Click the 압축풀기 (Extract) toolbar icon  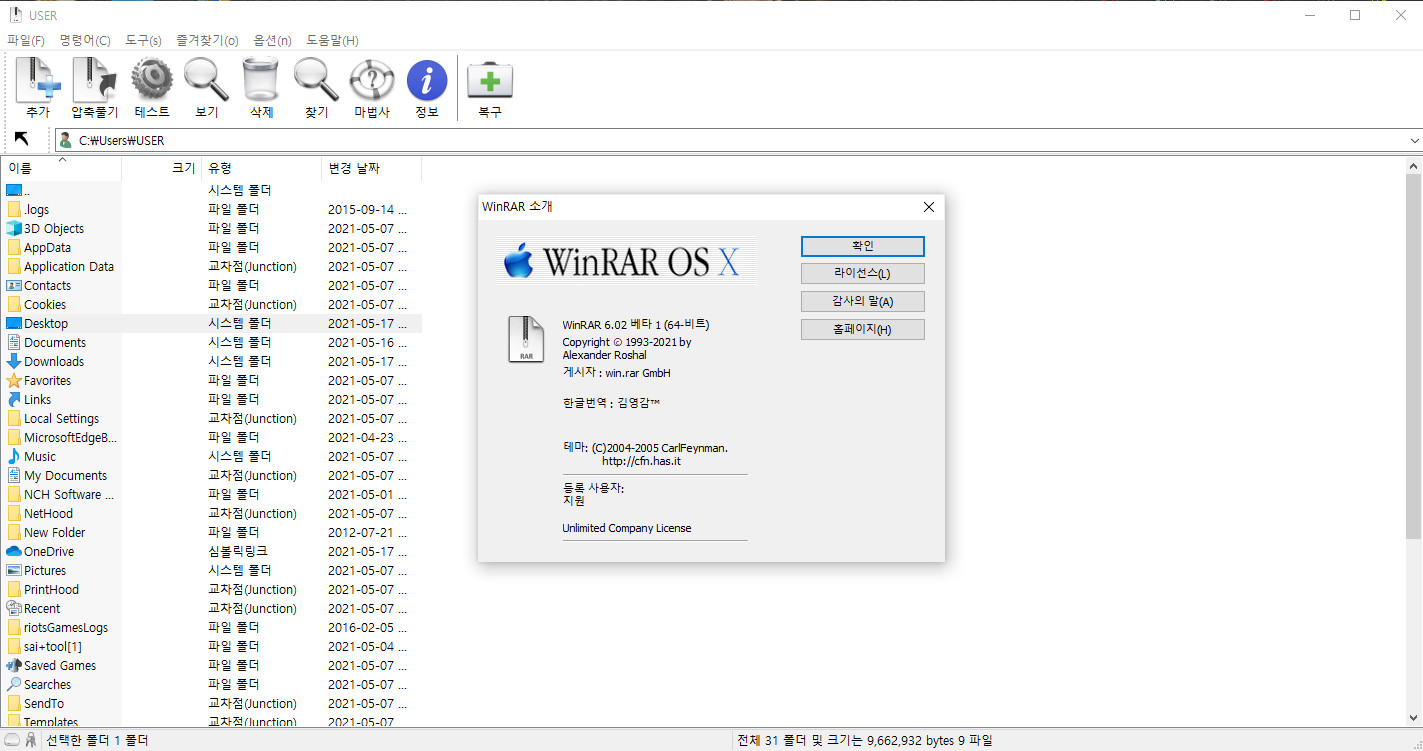[x=94, y=81]
